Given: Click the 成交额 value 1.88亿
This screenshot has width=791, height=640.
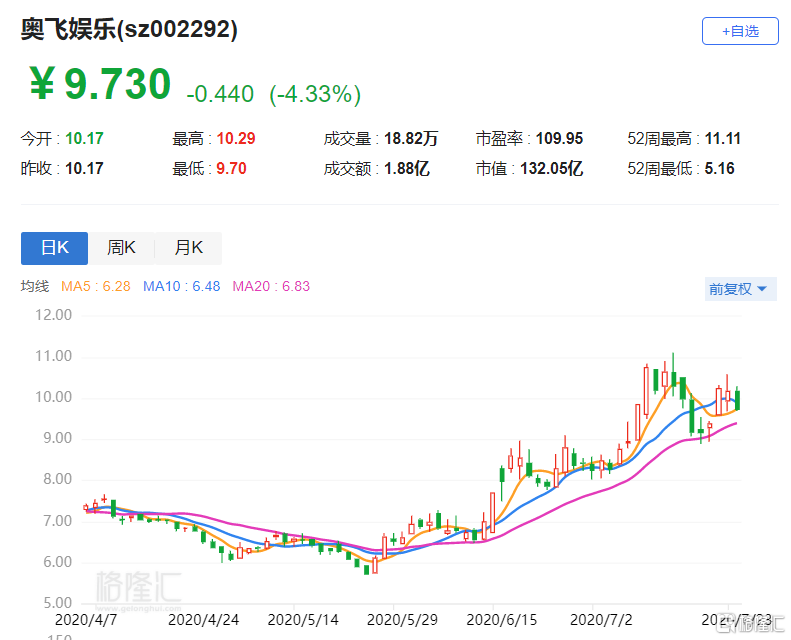Looking at the screenshot, I should 407,168.
